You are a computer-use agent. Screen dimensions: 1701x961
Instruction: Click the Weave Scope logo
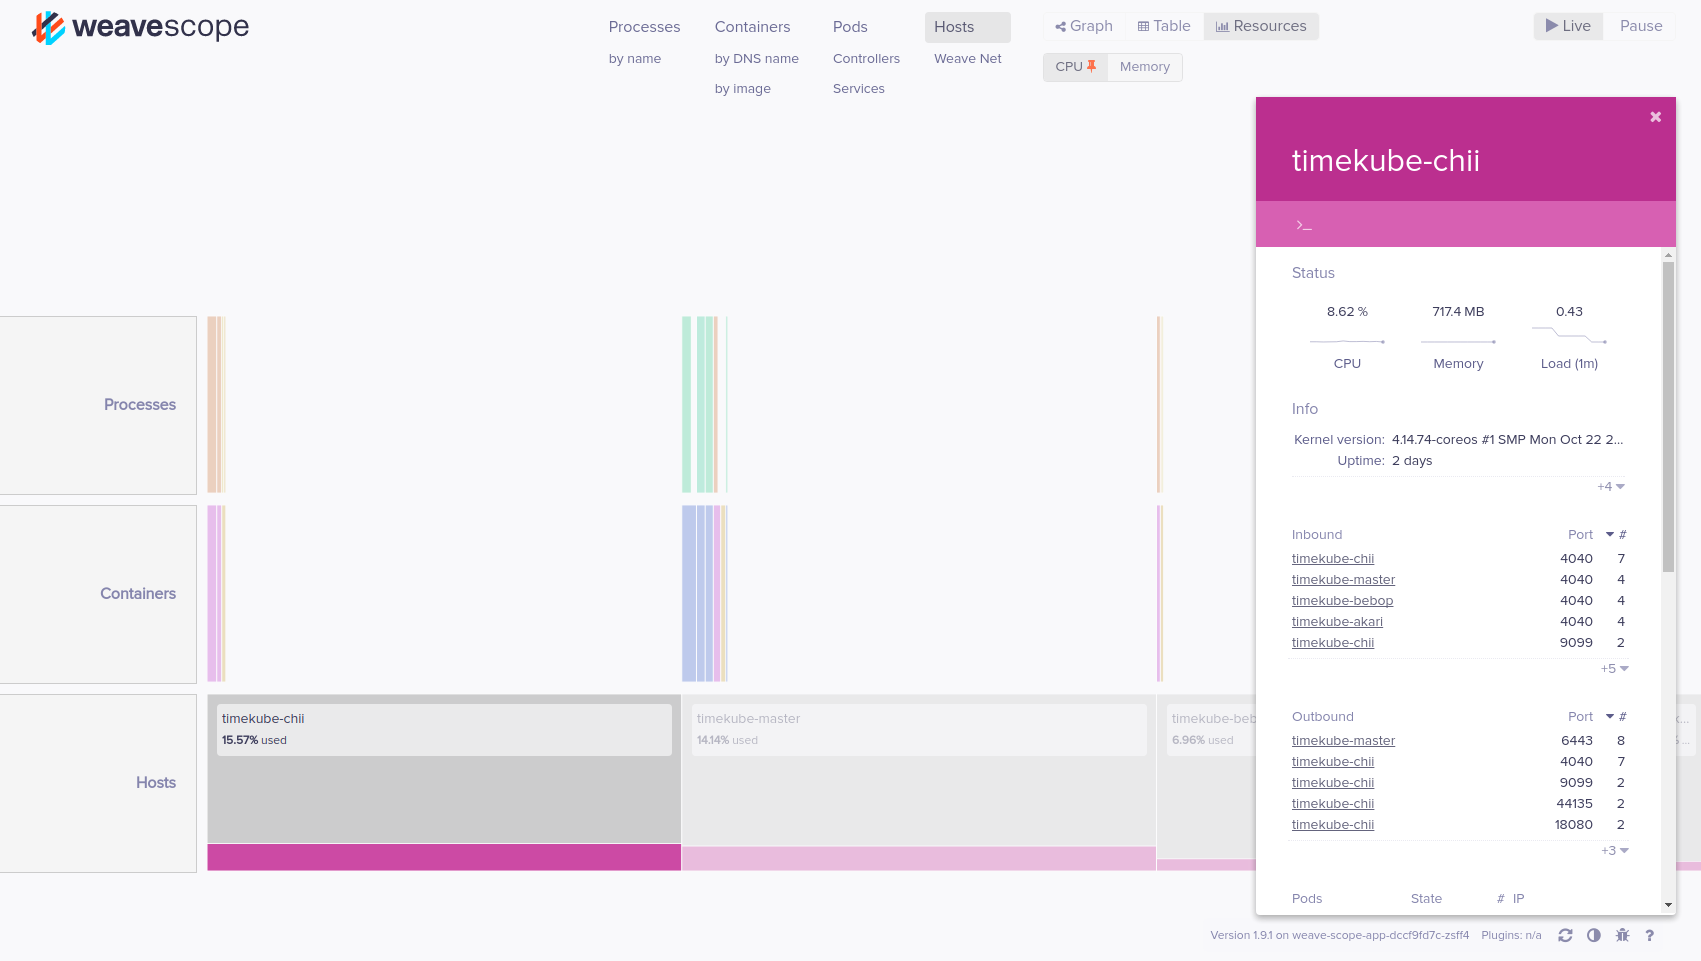click(140, 27)
